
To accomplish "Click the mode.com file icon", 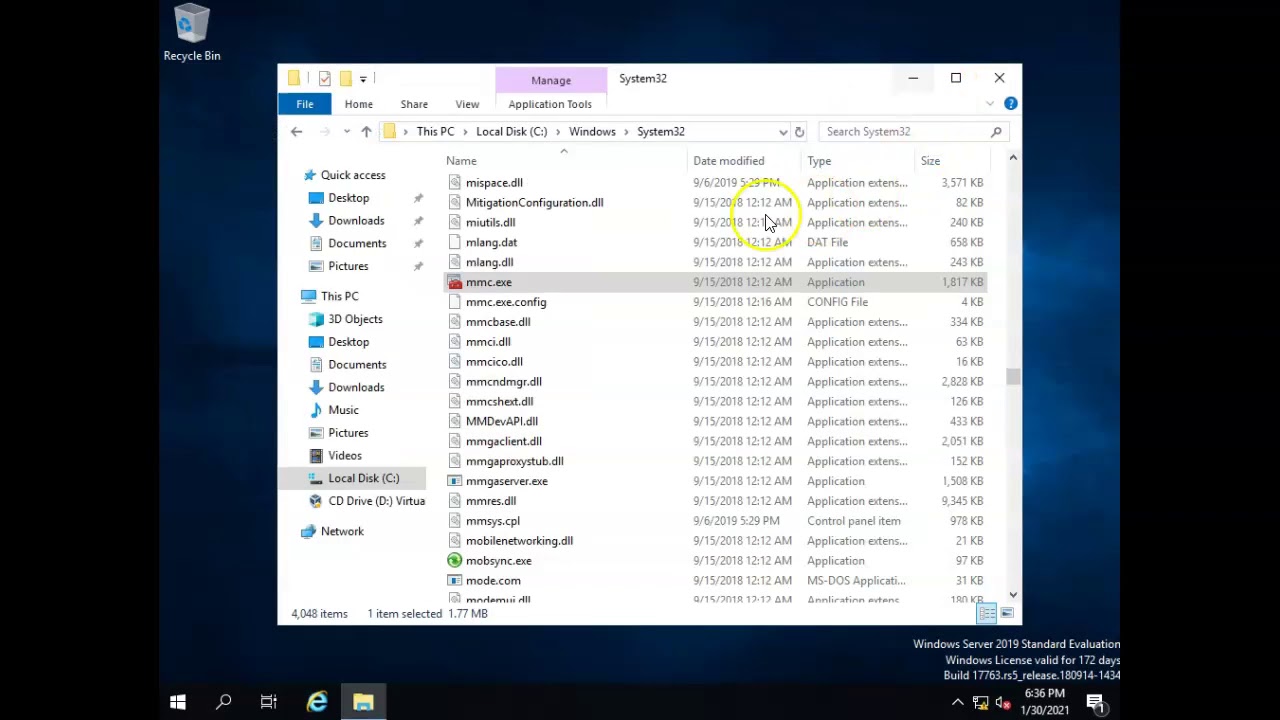I will [455, 581].
